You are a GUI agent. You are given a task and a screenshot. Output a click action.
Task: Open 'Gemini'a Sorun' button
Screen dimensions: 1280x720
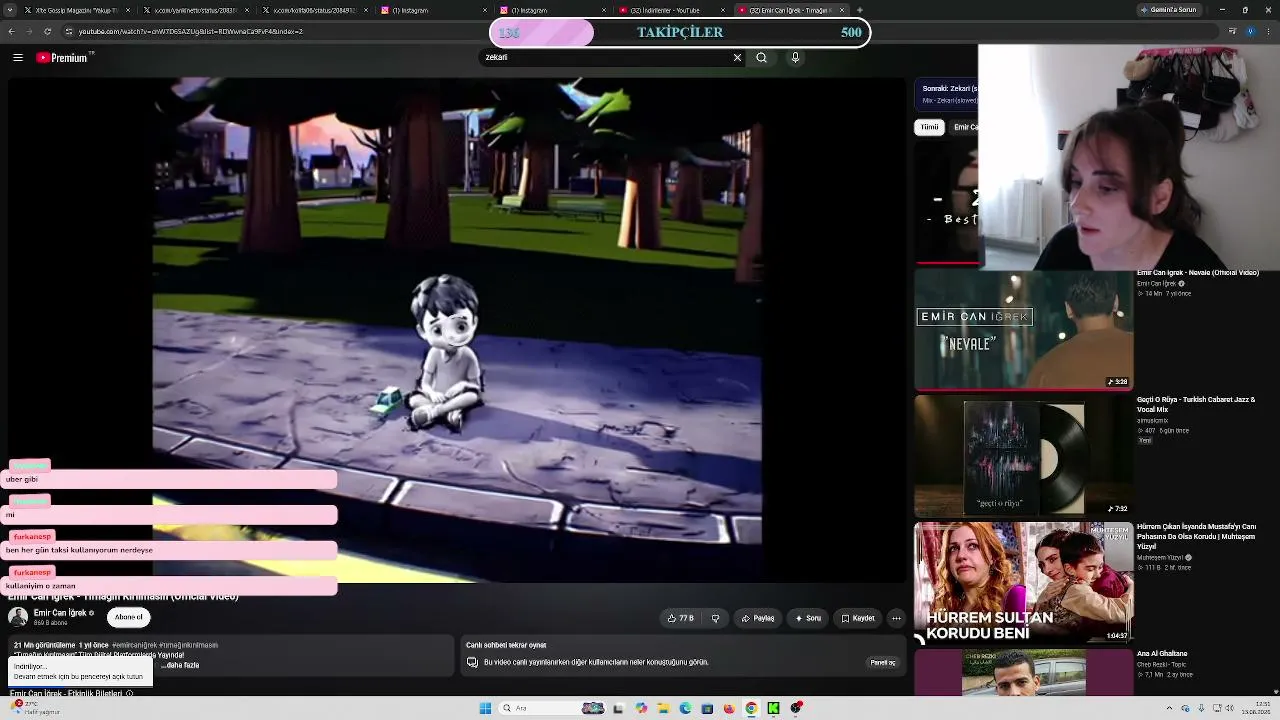coord(1168,10)
